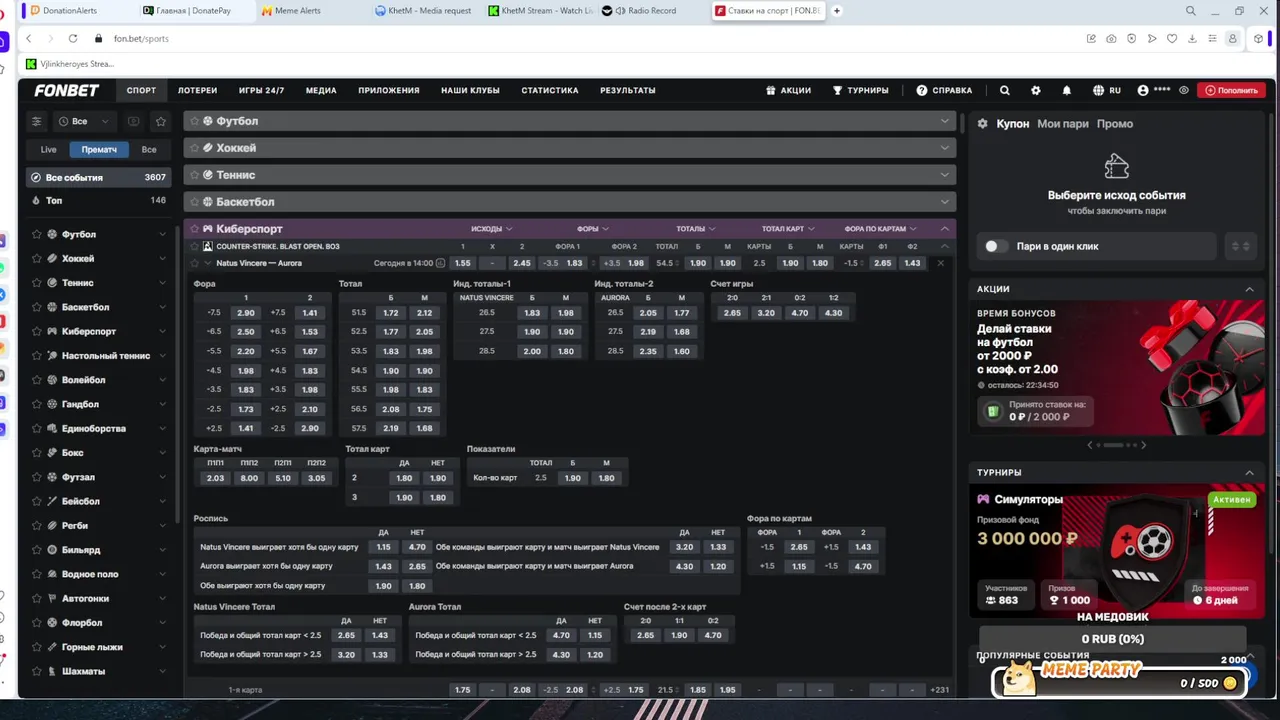Open ИСХОДЫ column dropdown
This screenshot has height=720, width=1280.
coord(492,229)
